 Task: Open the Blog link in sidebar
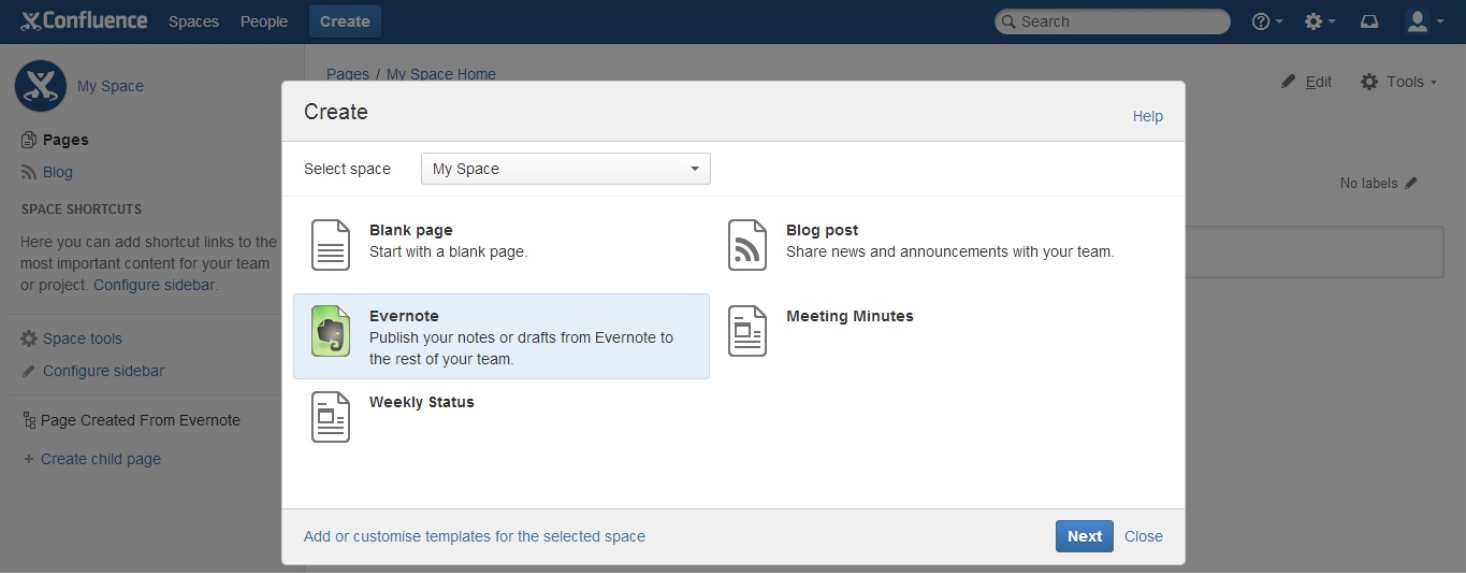click(x=58, y=172)
